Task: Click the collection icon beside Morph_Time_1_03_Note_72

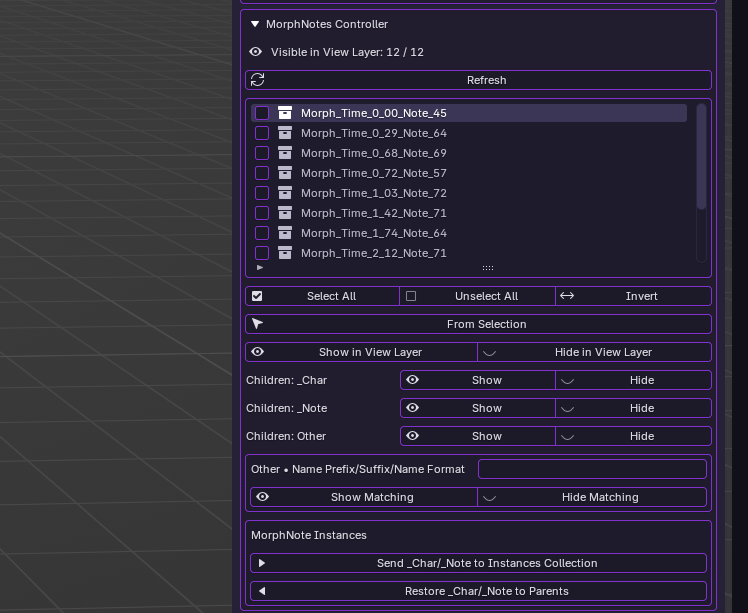Action: (285, 193)
